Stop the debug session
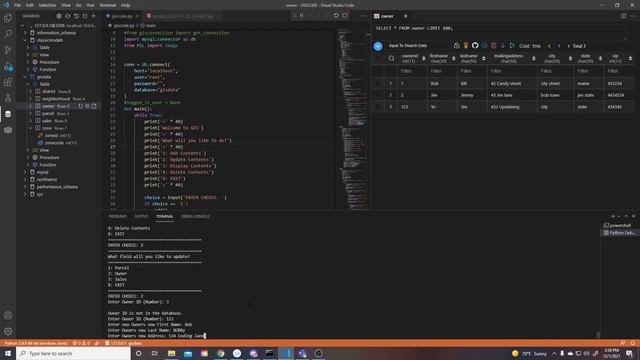Viewport: 640px width, 360px height. [x=345, y=16]
